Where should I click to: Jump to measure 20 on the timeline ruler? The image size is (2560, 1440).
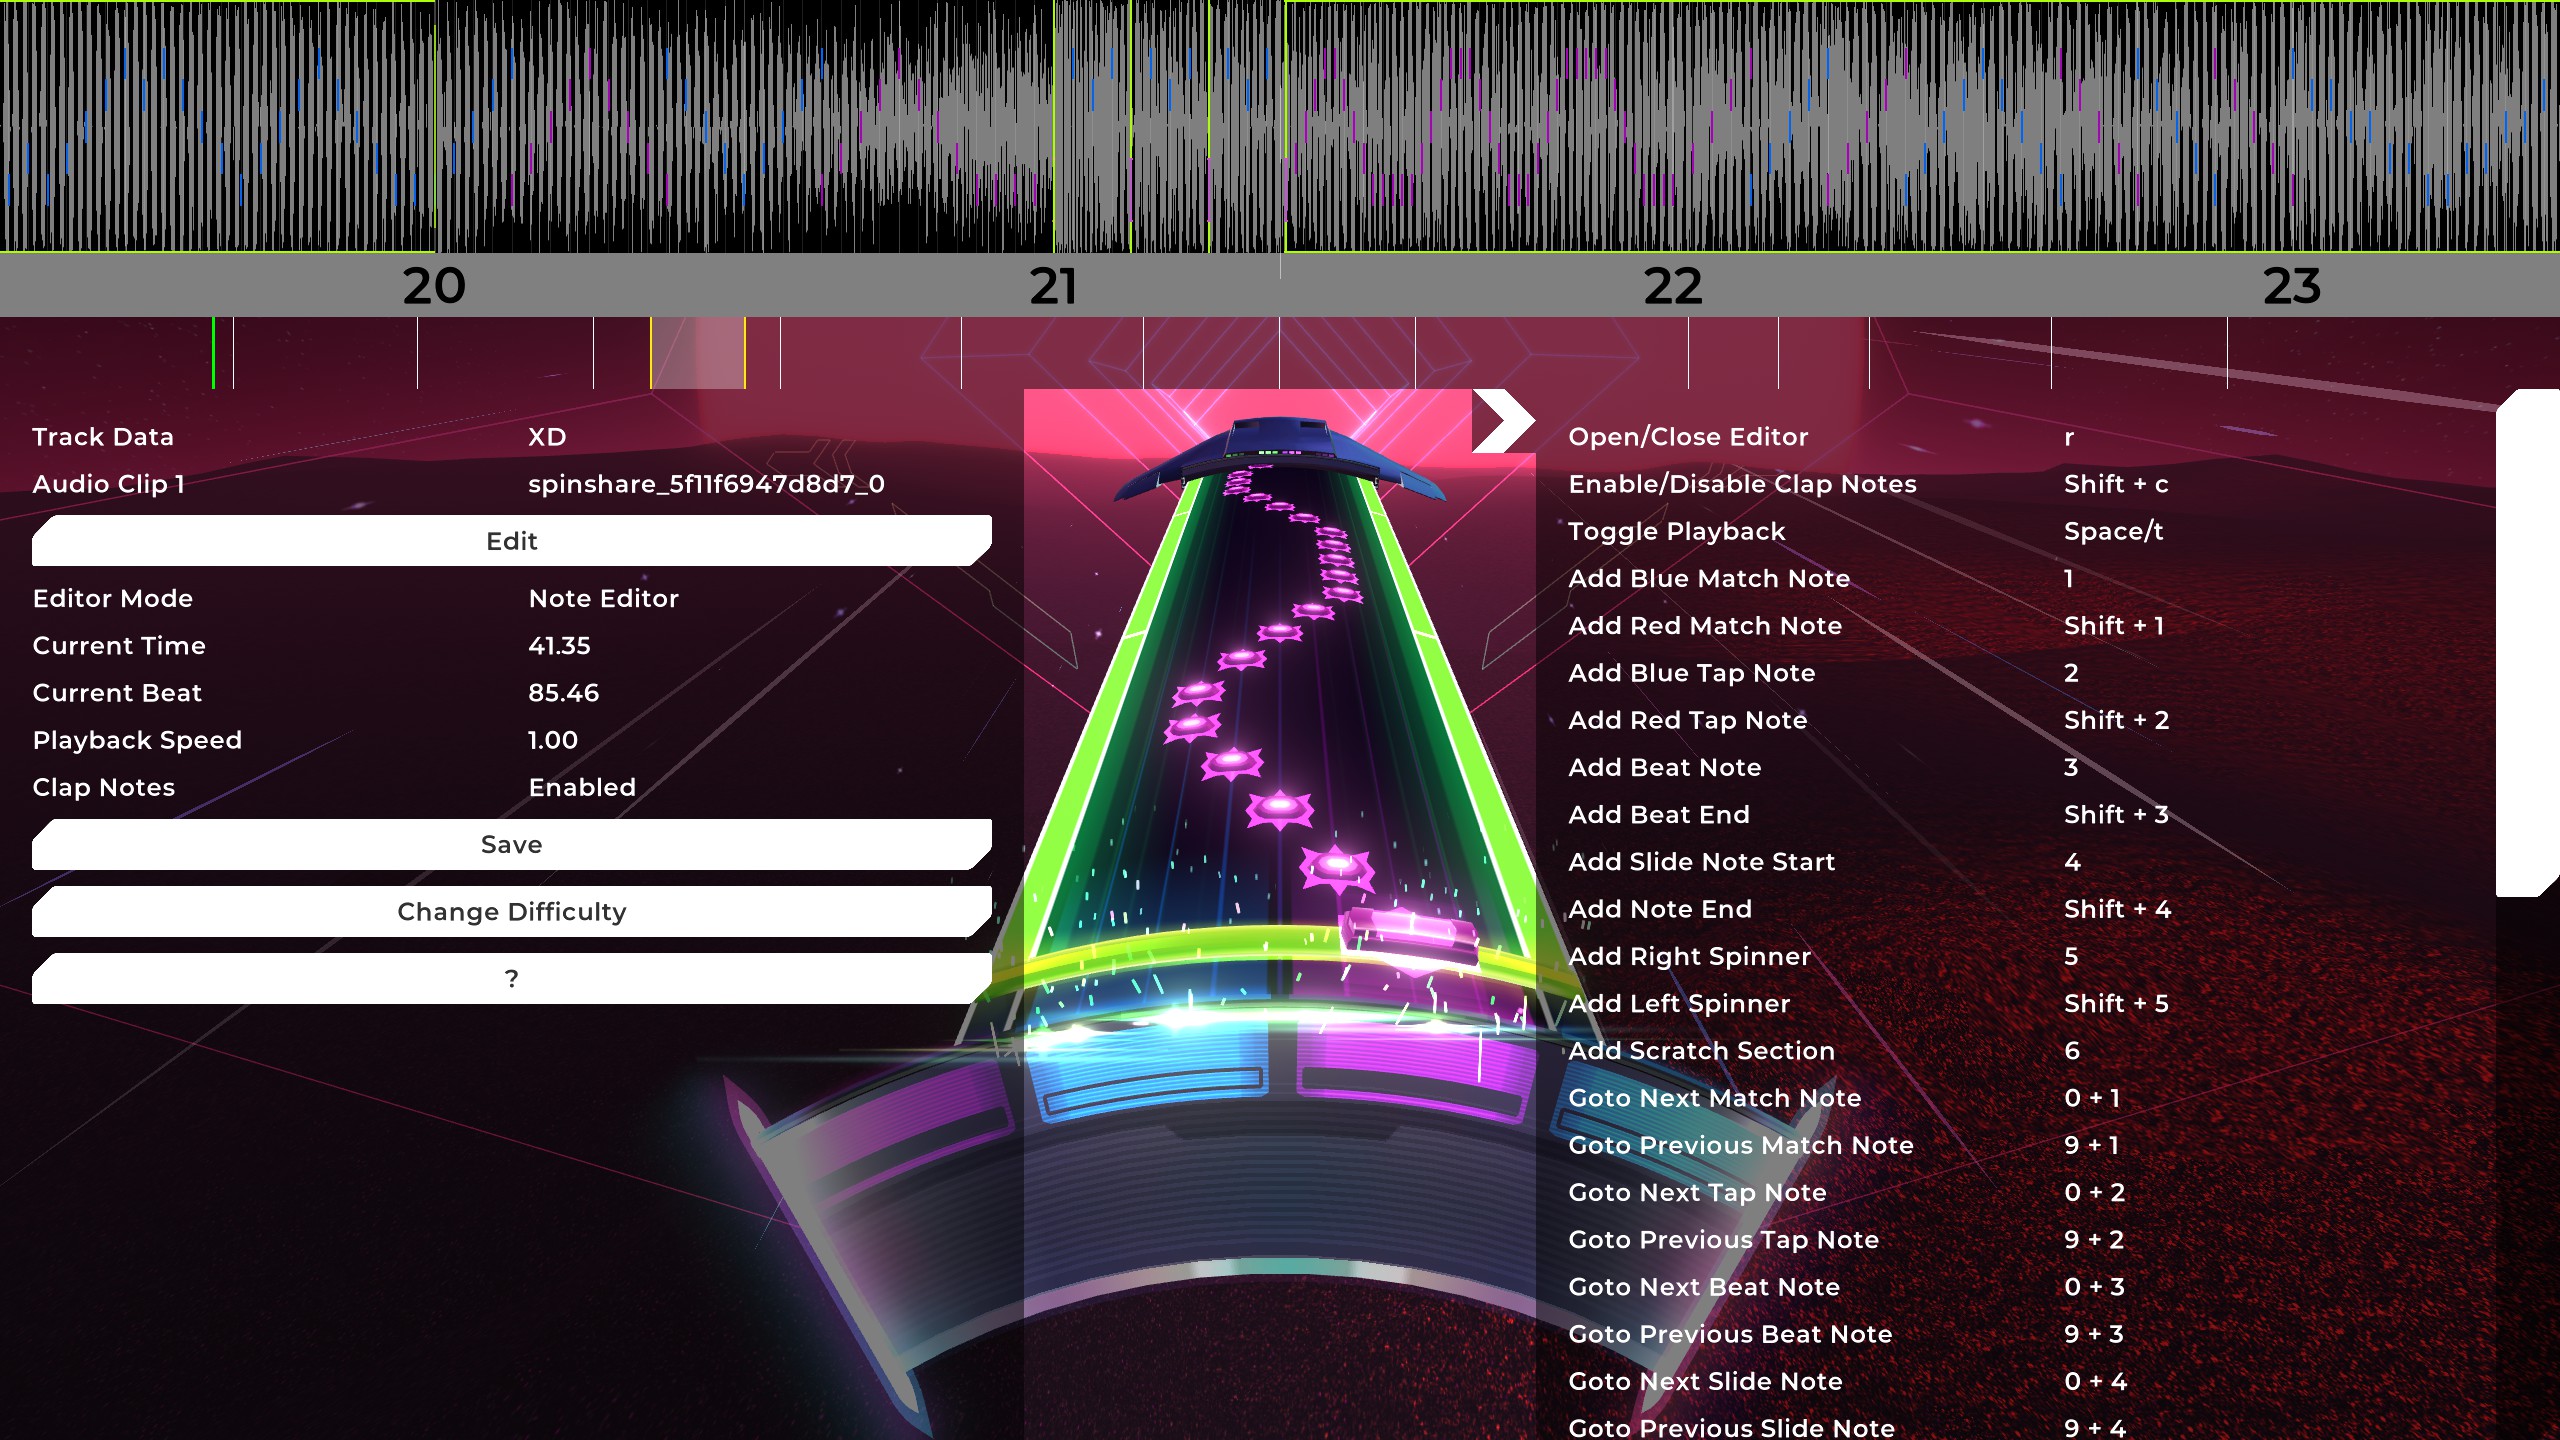pos(434,286)
